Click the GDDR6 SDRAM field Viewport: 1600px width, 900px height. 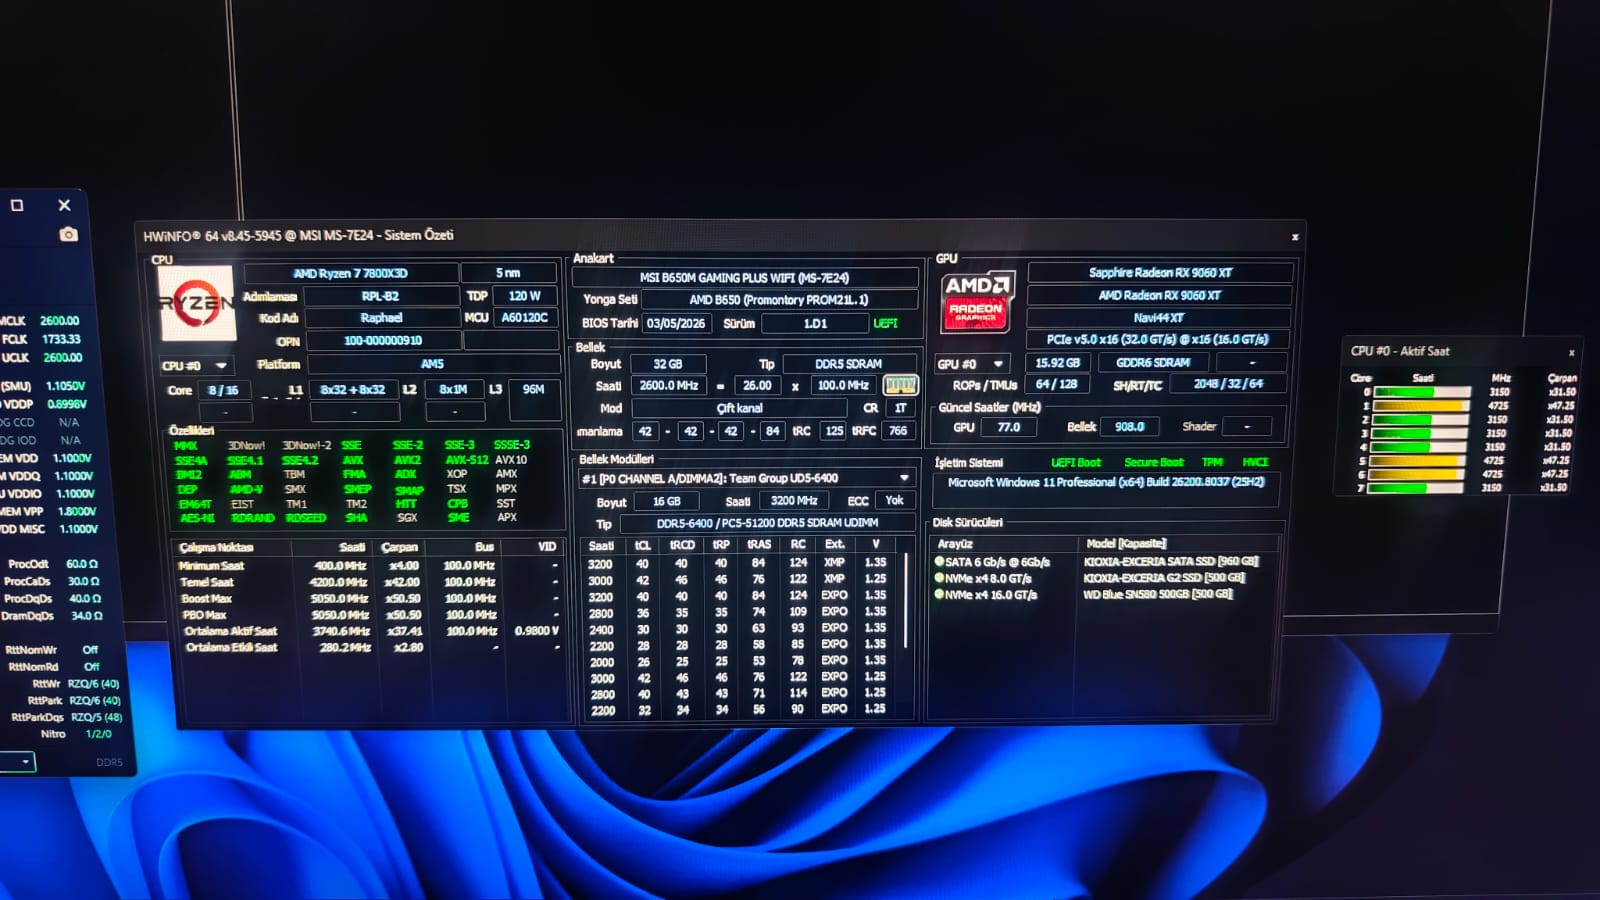pyautogui.click(x=1153, y=363)
